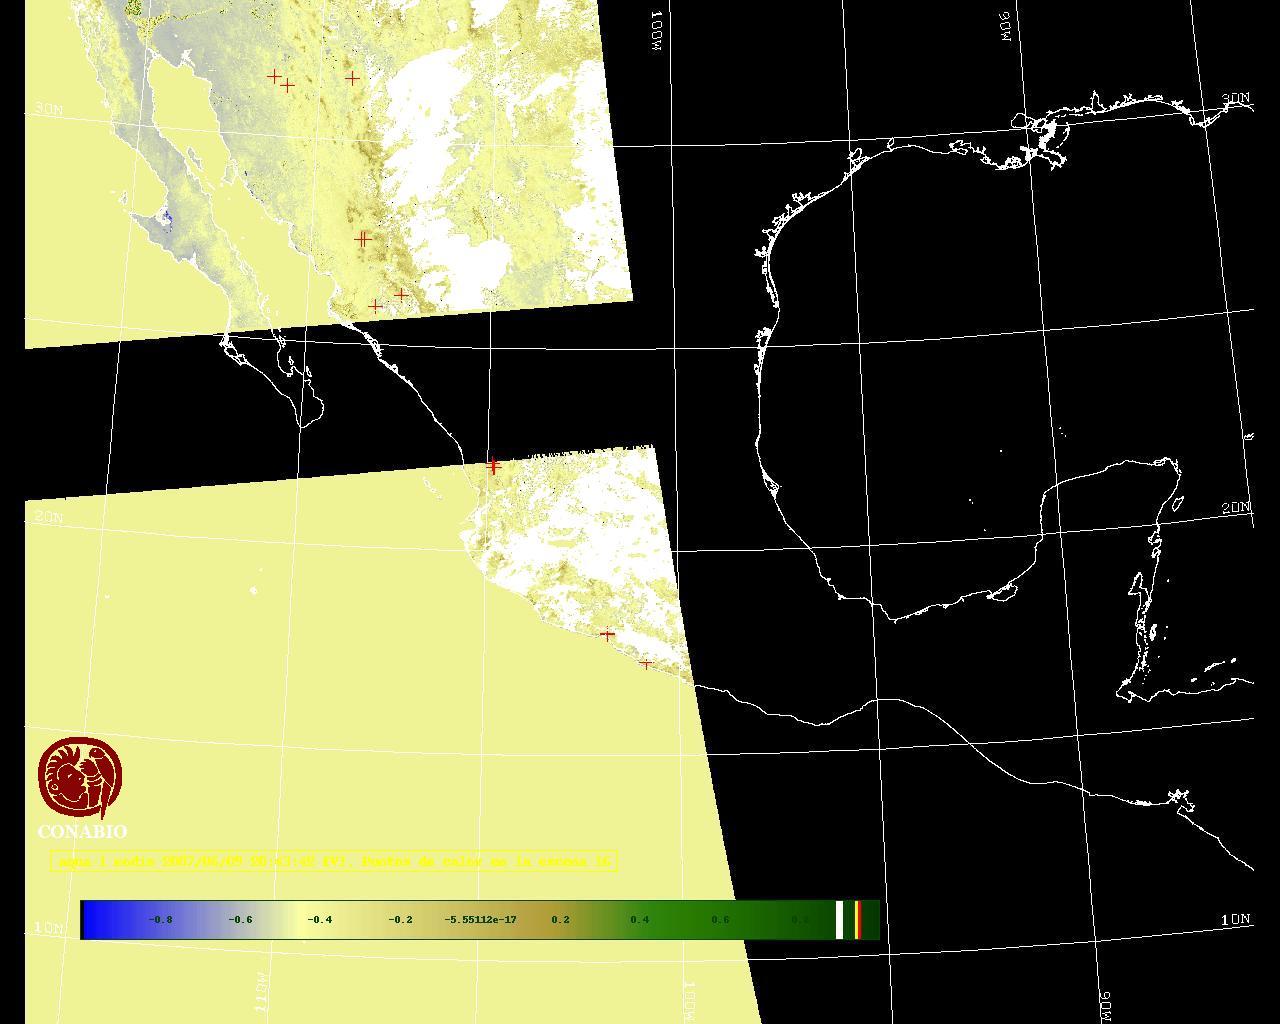
Task: Click the 20N latitude label at the left edge
Action: [x=48, y=517]
